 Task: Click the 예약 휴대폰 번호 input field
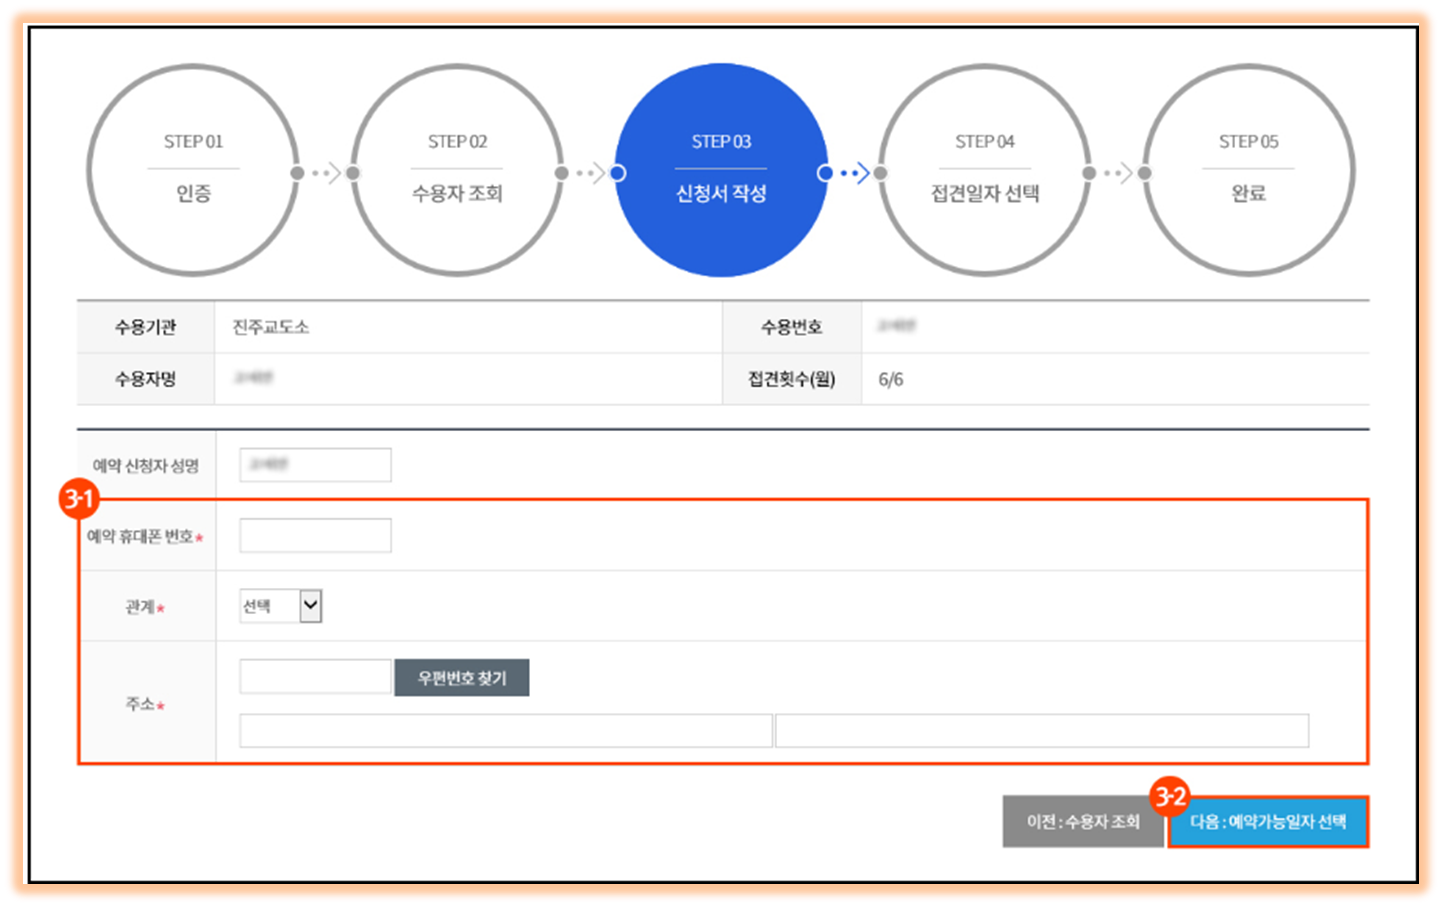(x=314, y=535)
